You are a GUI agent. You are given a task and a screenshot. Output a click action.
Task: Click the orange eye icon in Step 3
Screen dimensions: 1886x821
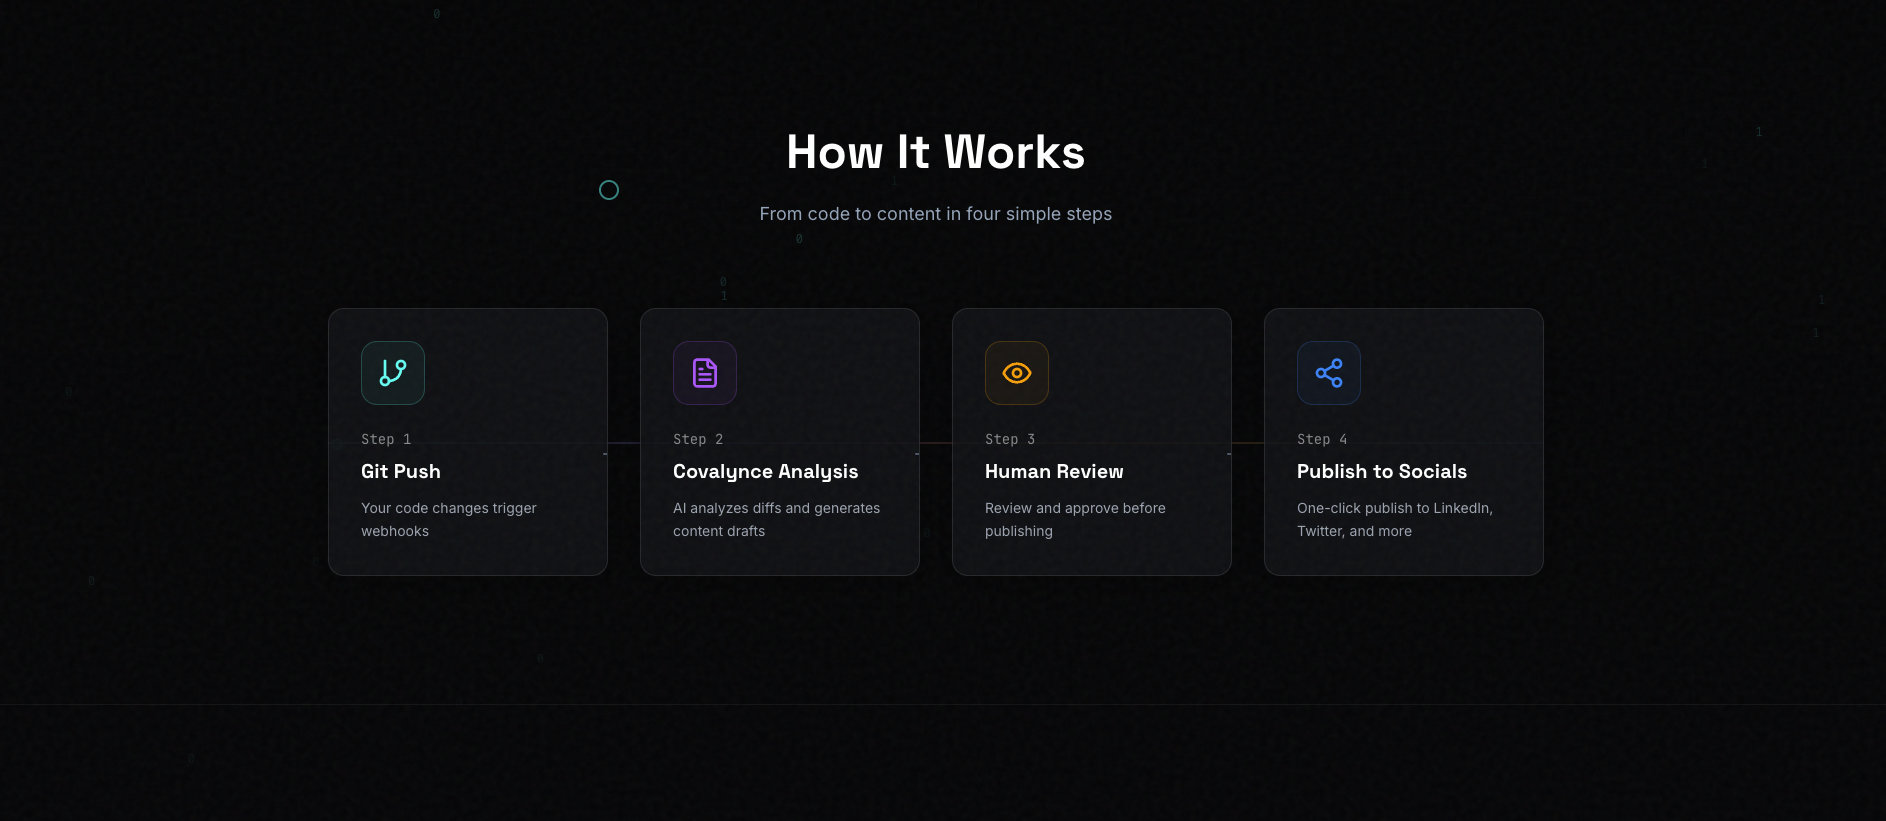click(1017, 373)
